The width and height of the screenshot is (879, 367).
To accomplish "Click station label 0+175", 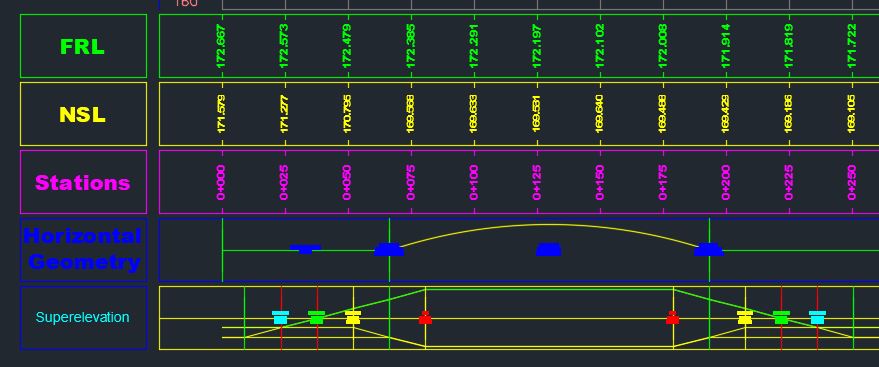I will 663,182.
